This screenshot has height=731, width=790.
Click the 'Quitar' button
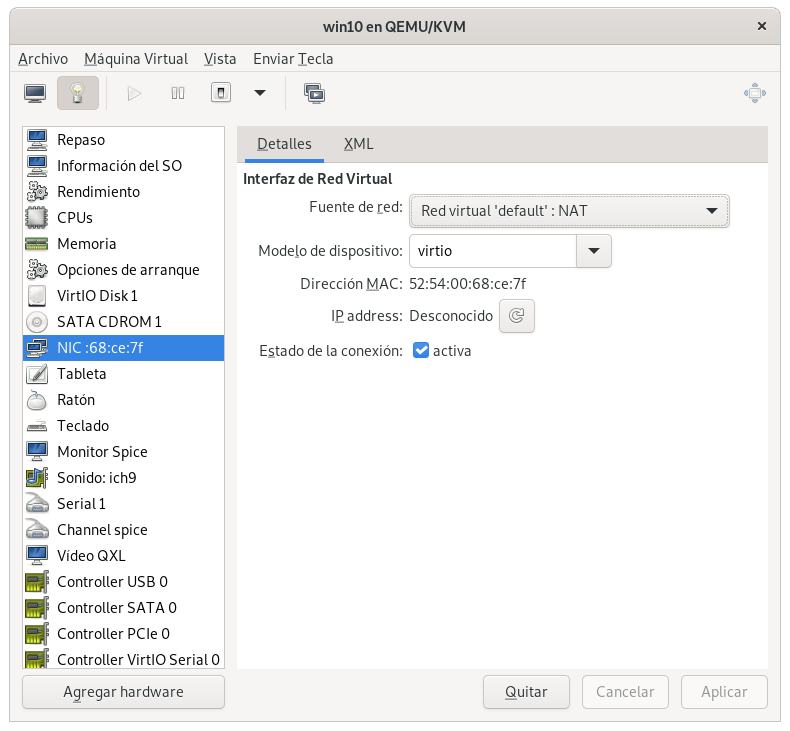pos(526,691)
